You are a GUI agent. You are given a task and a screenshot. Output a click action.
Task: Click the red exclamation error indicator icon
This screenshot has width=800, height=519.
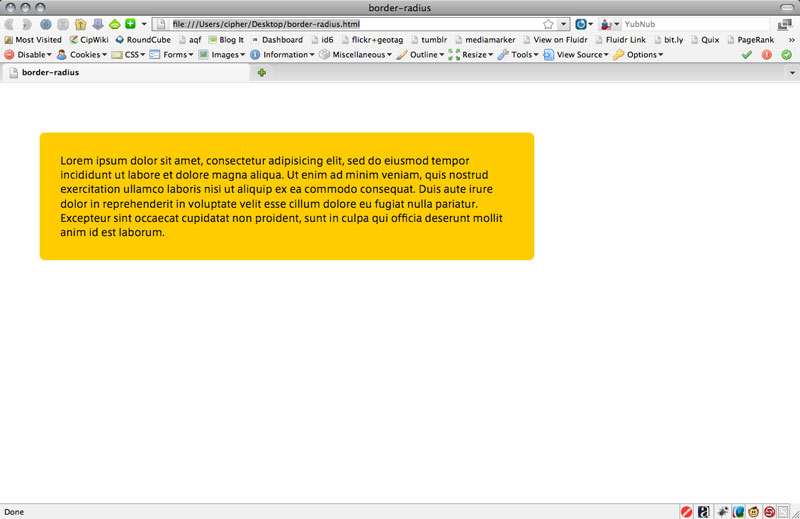click(x=767, y=55)
